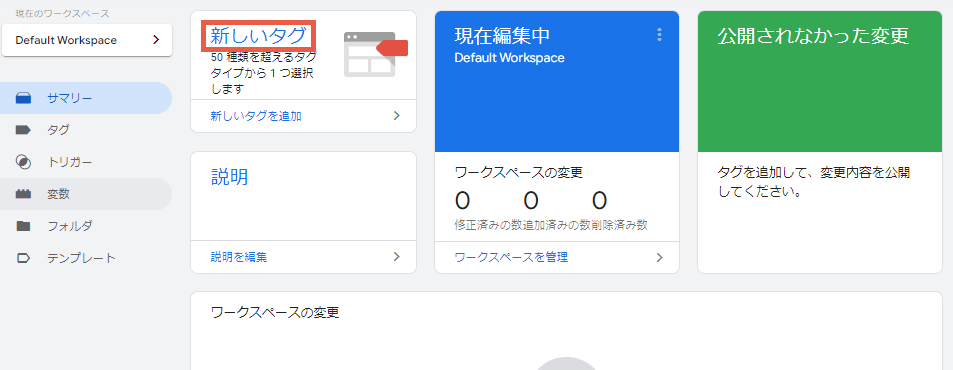Click the 新しいタグ heading

coord(258,36)
